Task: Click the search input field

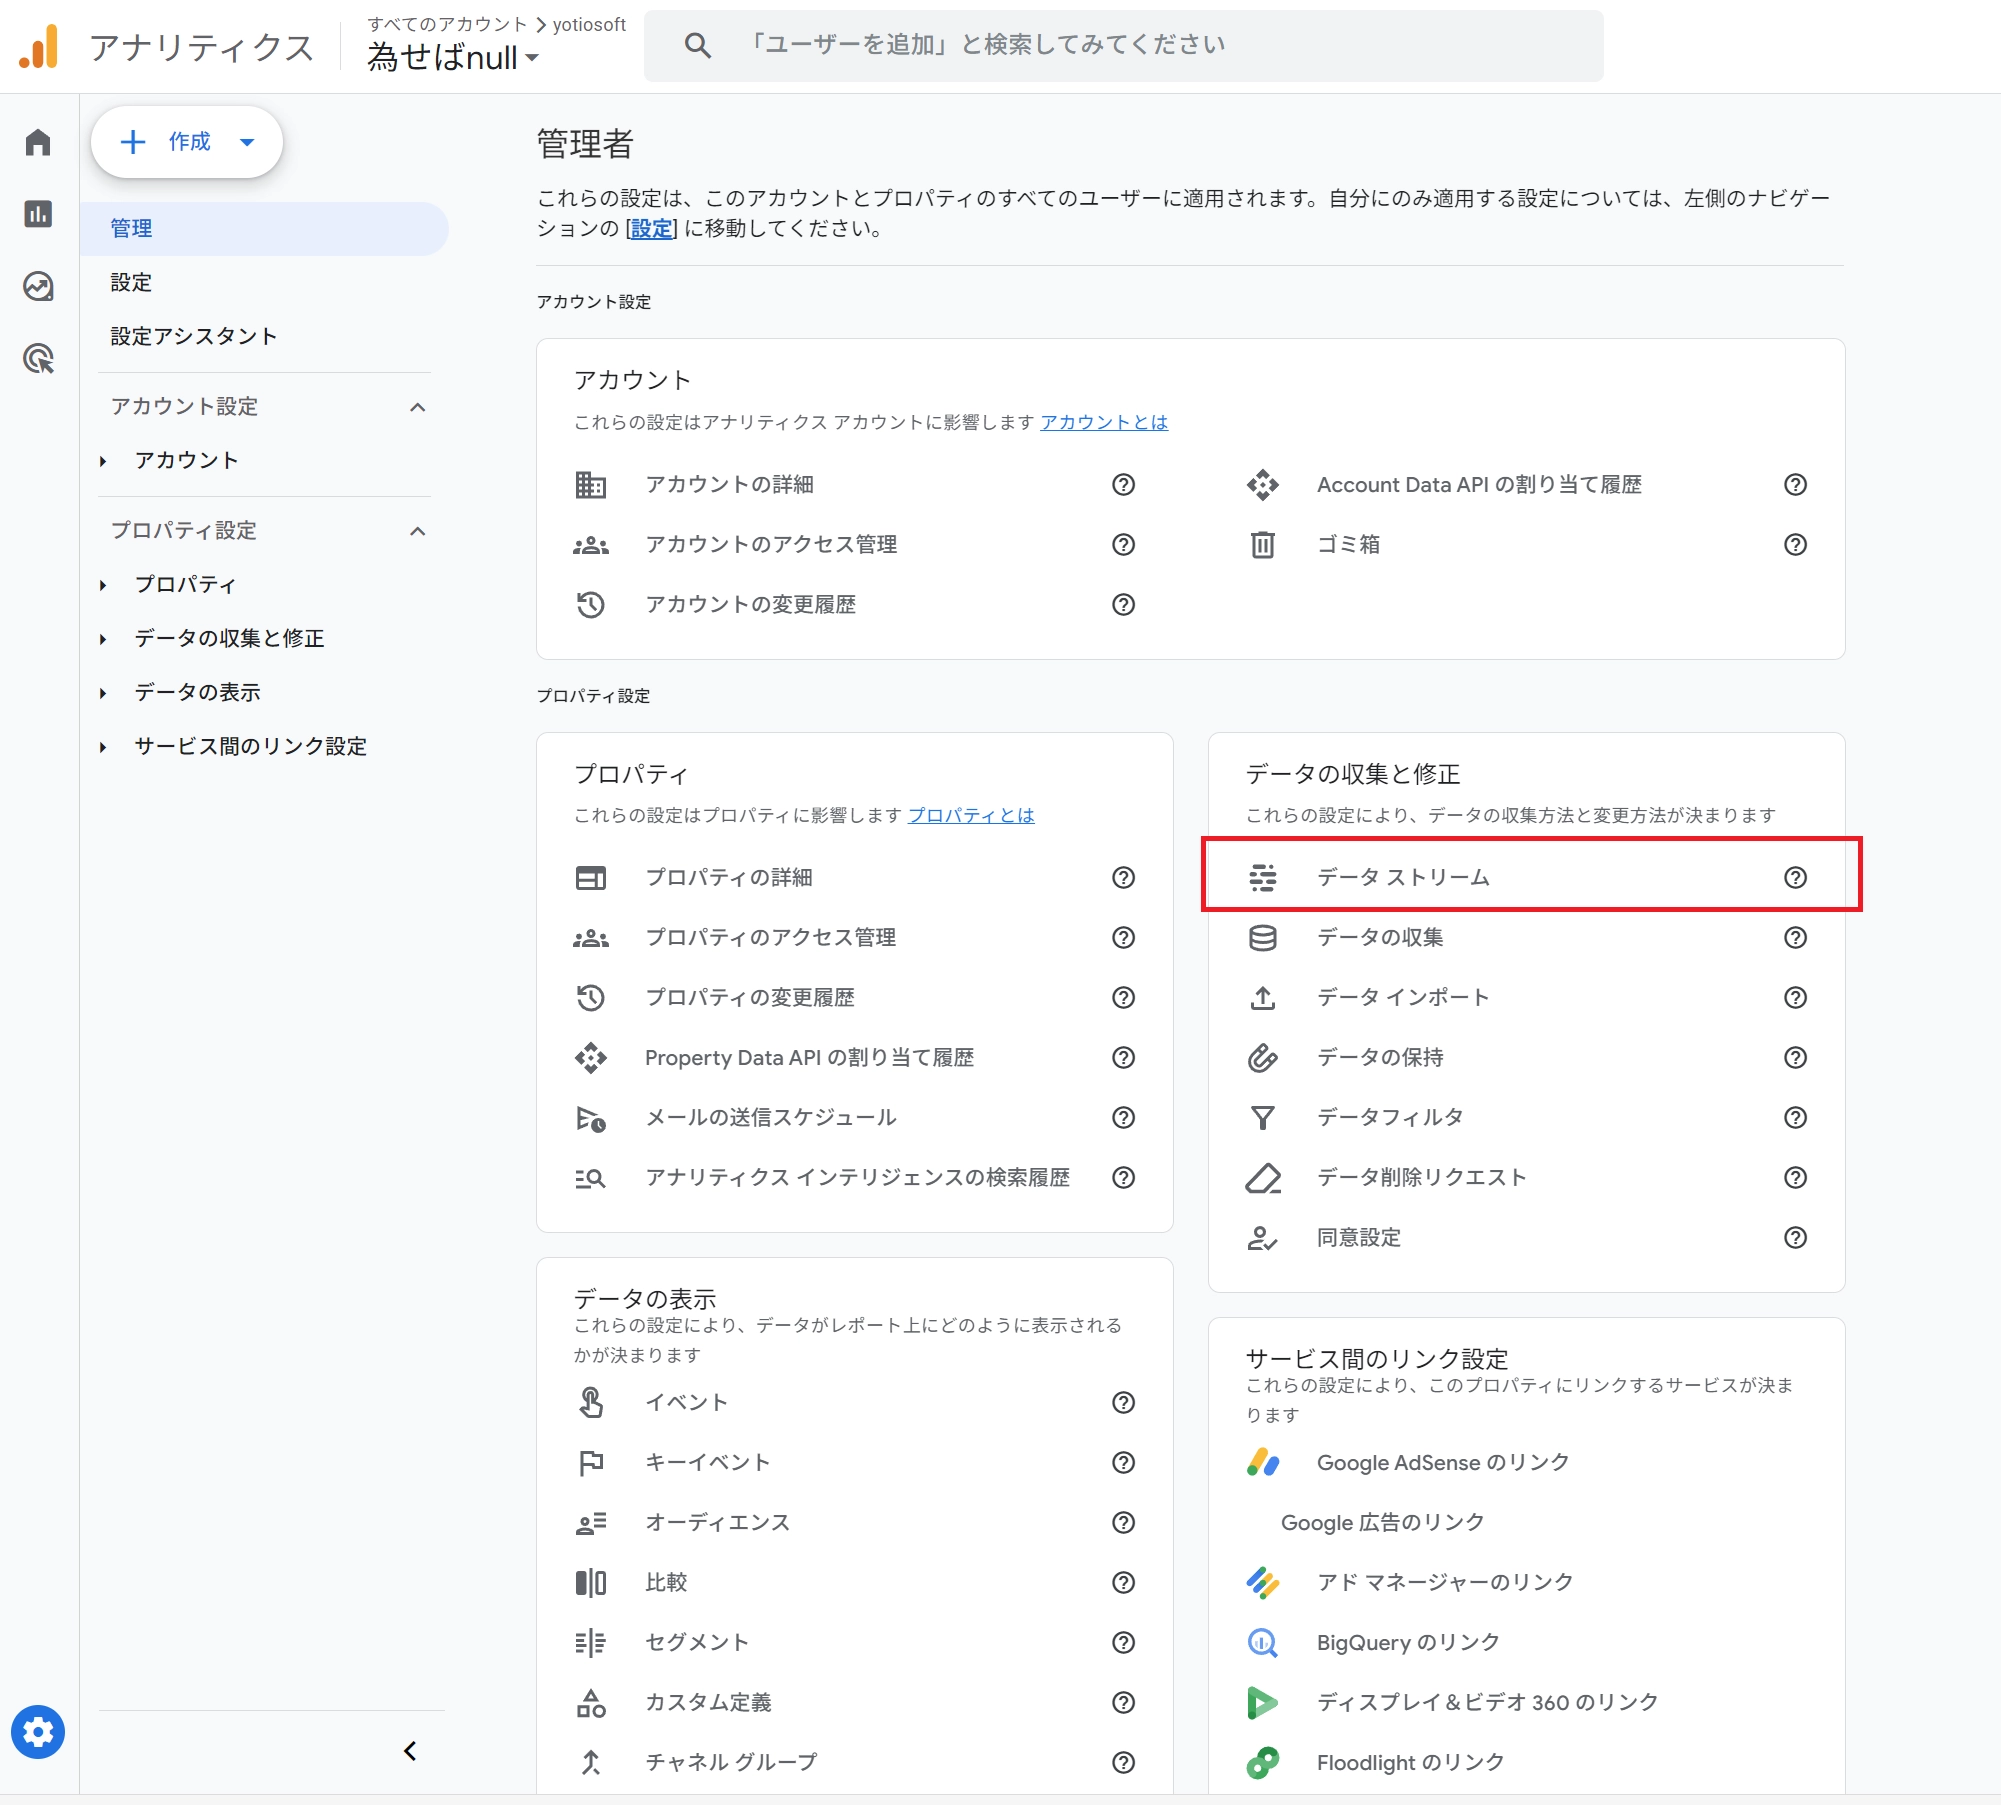Action: pyautogui.click(x=1124, y=45)
